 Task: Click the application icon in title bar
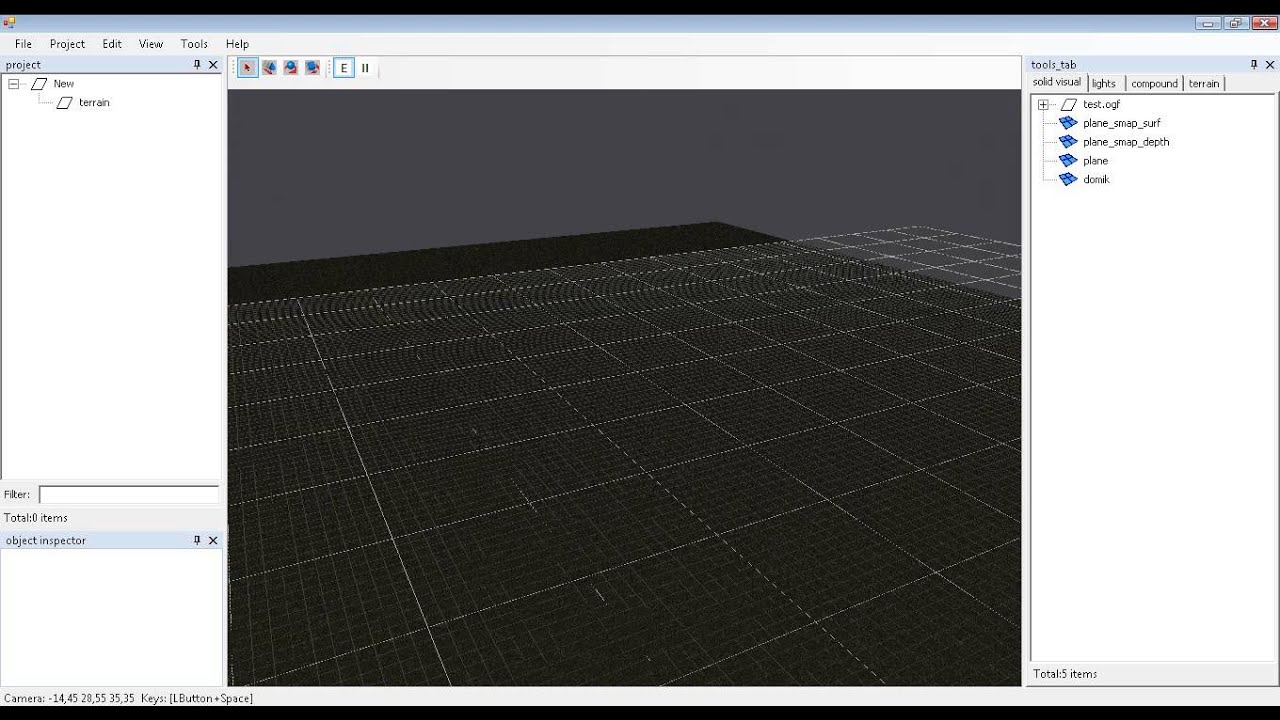pyautogui.click(x=9, y=23)
